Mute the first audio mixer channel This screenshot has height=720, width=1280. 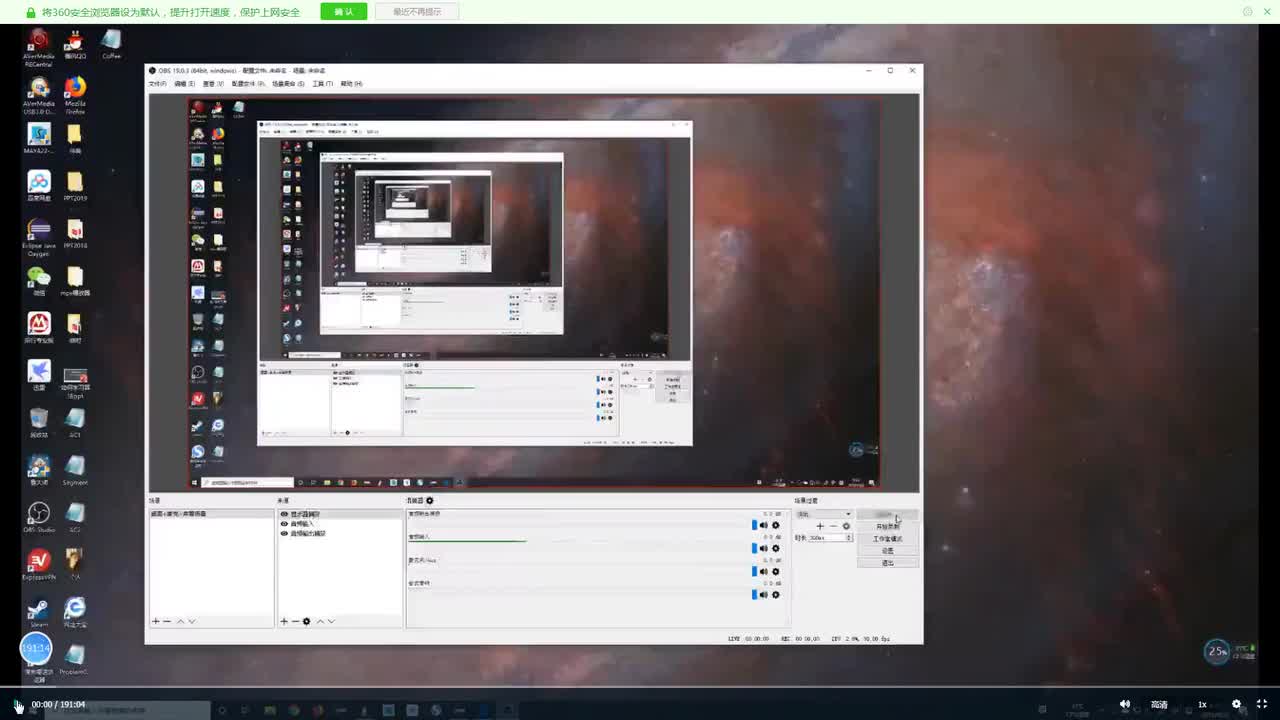(763, 525)
